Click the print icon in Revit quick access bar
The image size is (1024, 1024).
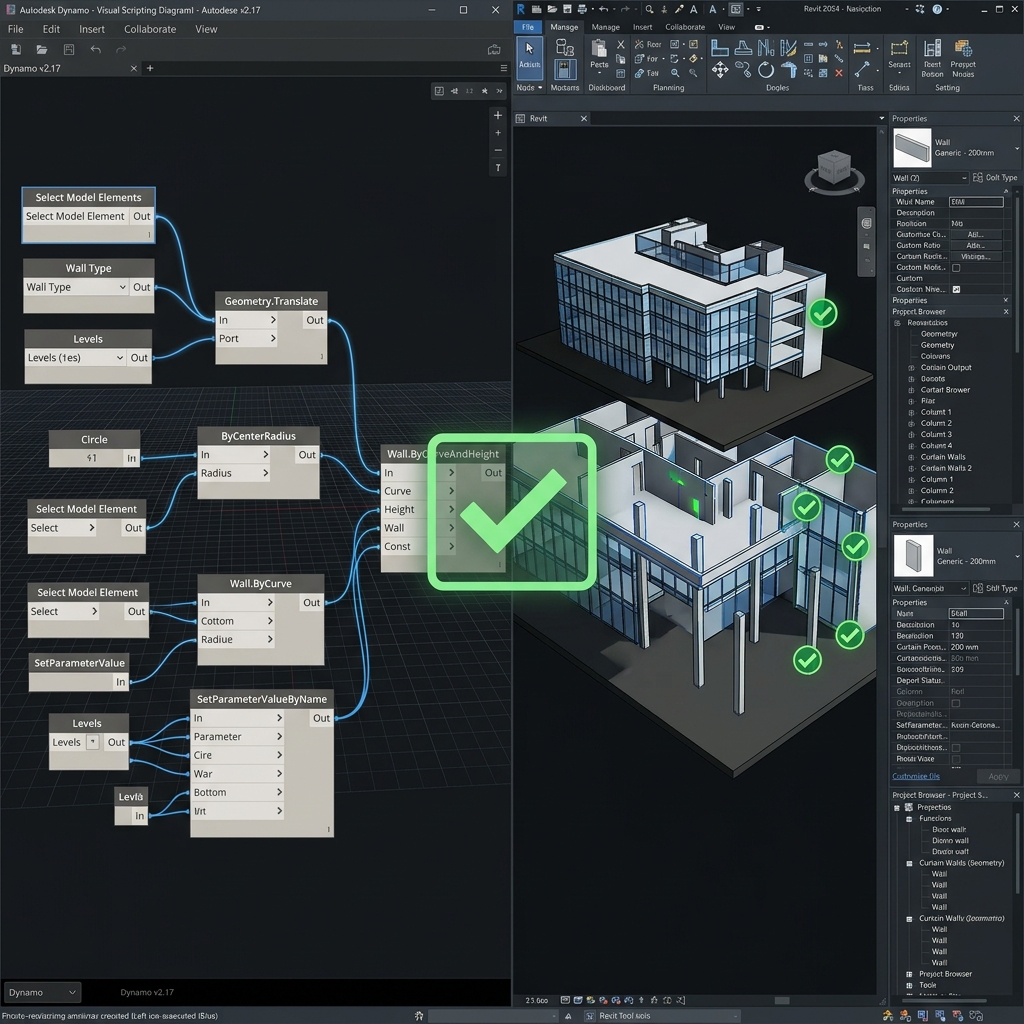582,9
